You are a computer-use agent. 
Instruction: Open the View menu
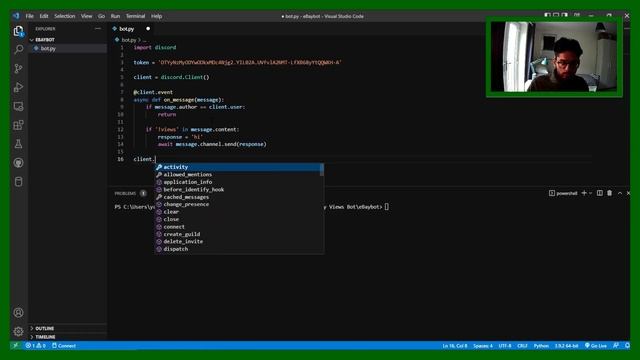click(x=86, y=16)
